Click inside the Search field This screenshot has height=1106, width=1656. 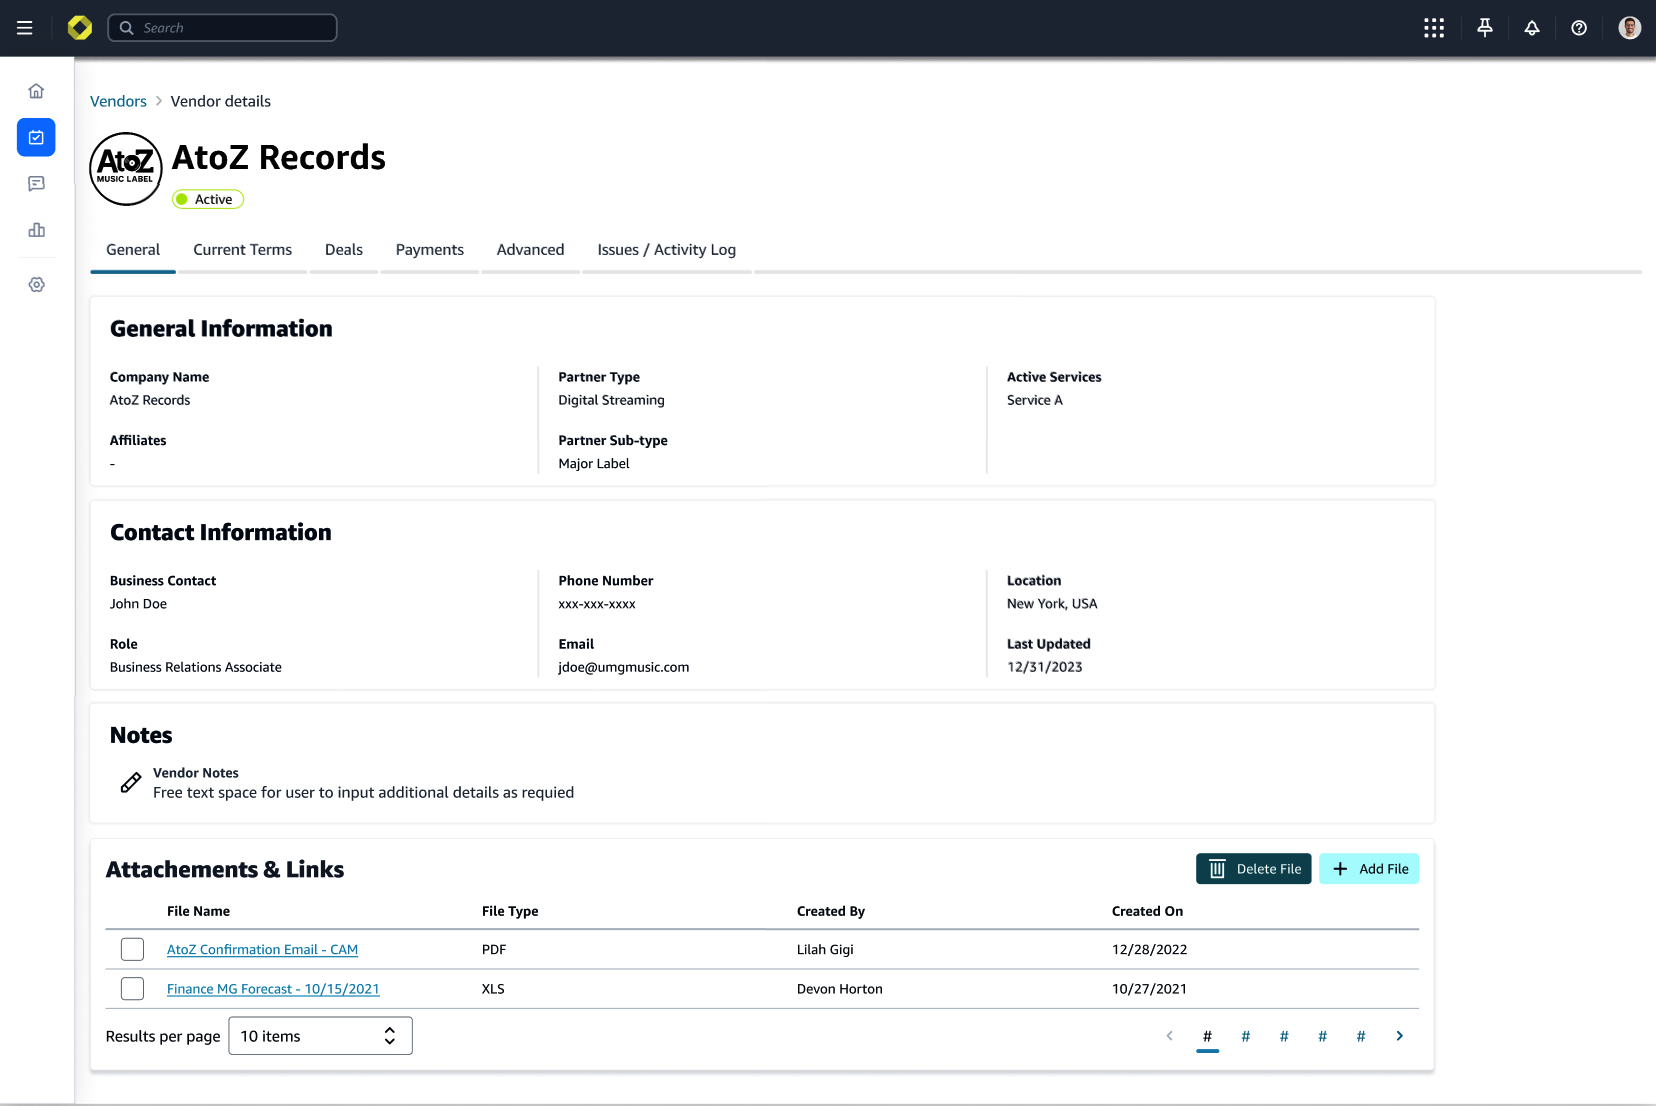[222, 27]
